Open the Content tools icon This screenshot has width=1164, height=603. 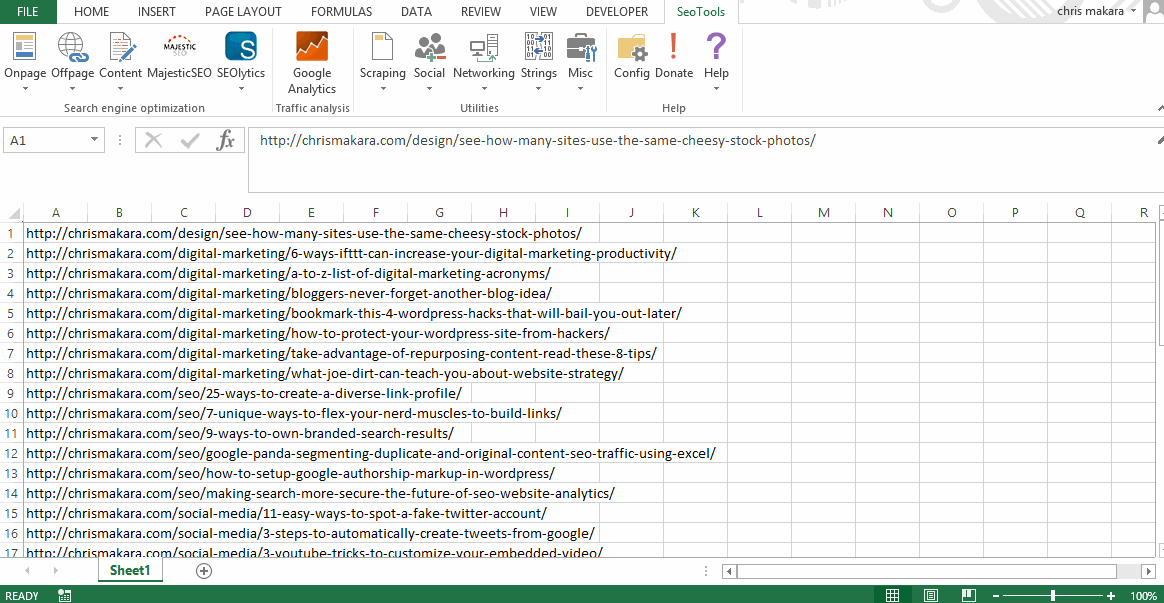coord(120,46)
